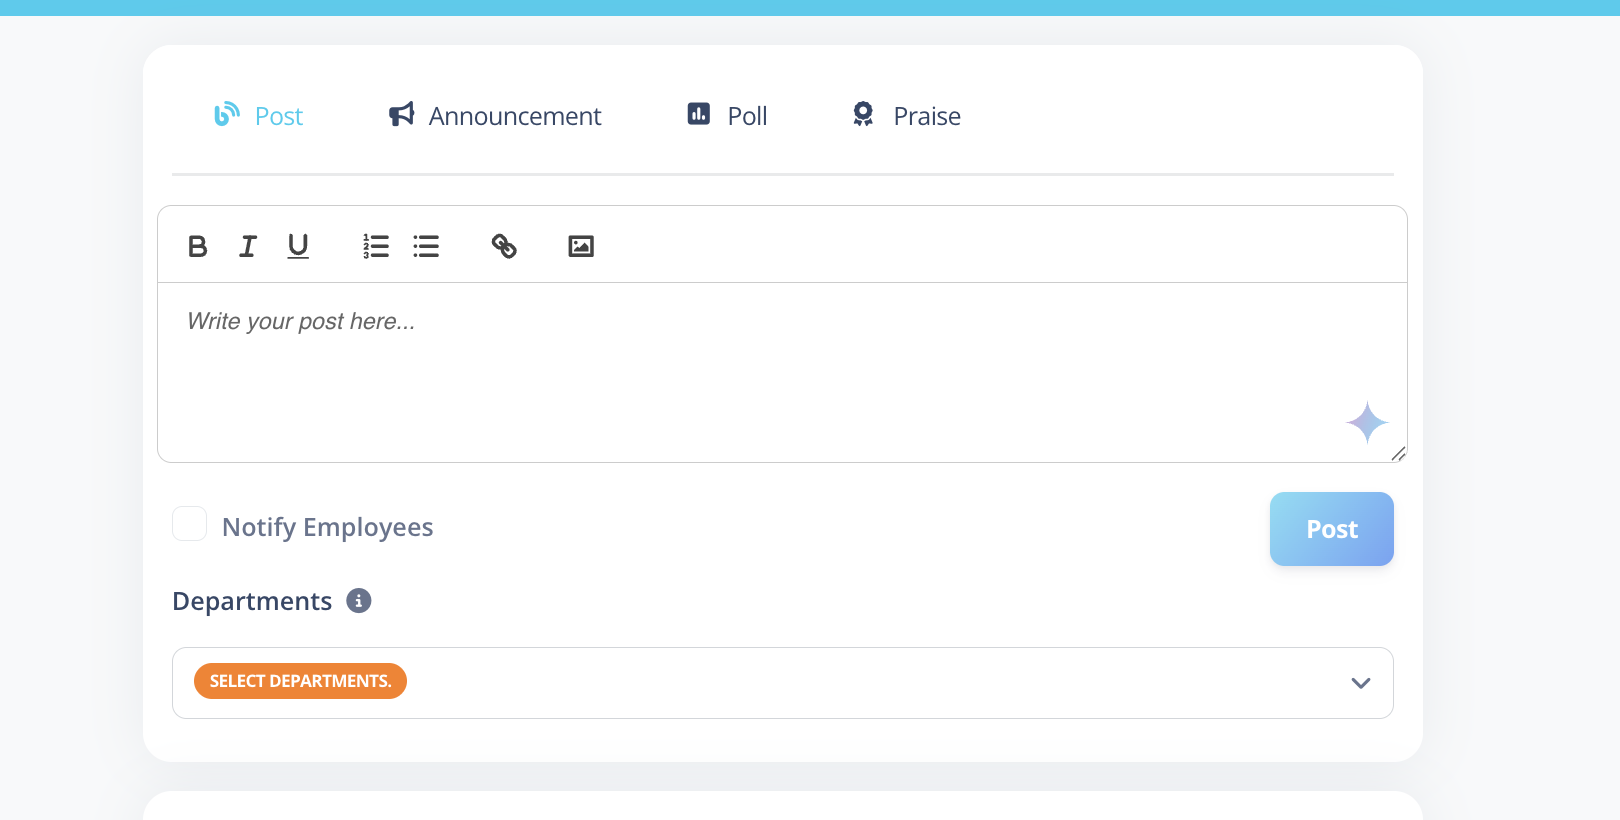Submit with the blue Post button
The image size is (1620, 820).
1332,529
